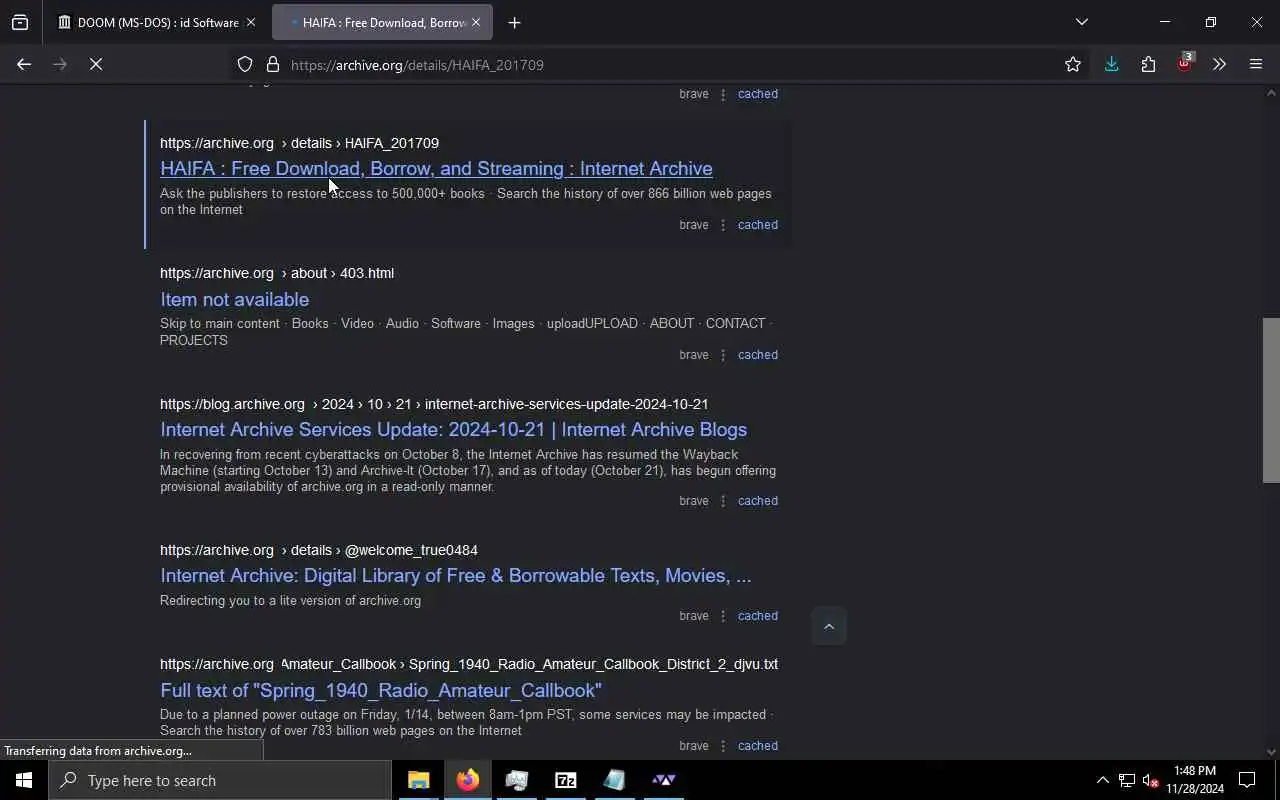Open the notification center icon
The image size is (1280, 800).
click(x=1247, y=780)
